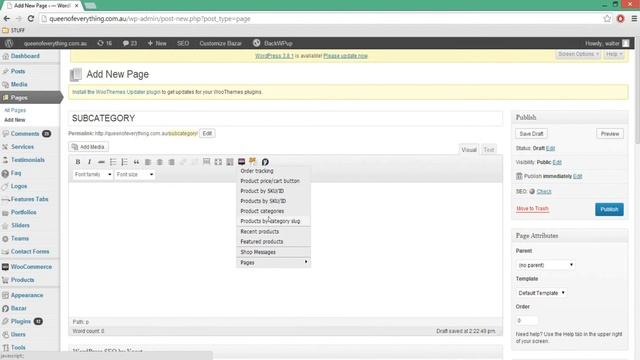640x360 pixels.
Task: Open BackWPup in admin bar
Action: tap(272, 43)
